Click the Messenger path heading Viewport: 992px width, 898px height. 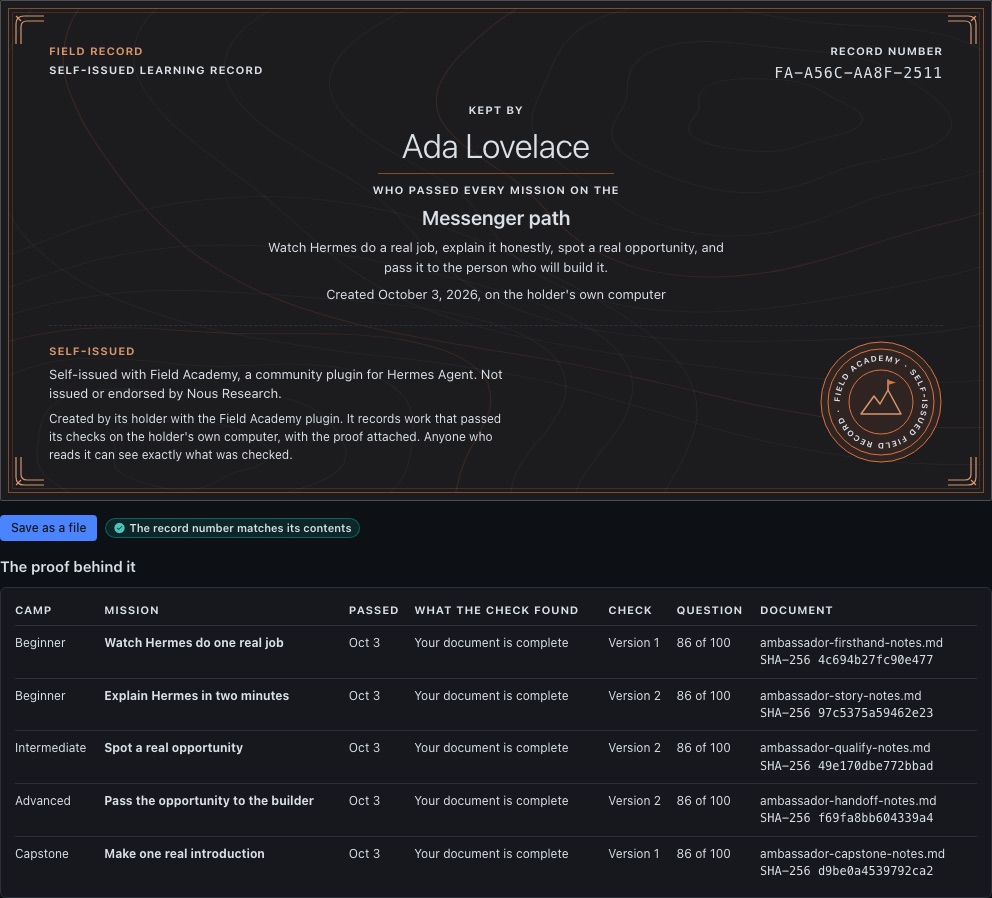tap(496, 218)
